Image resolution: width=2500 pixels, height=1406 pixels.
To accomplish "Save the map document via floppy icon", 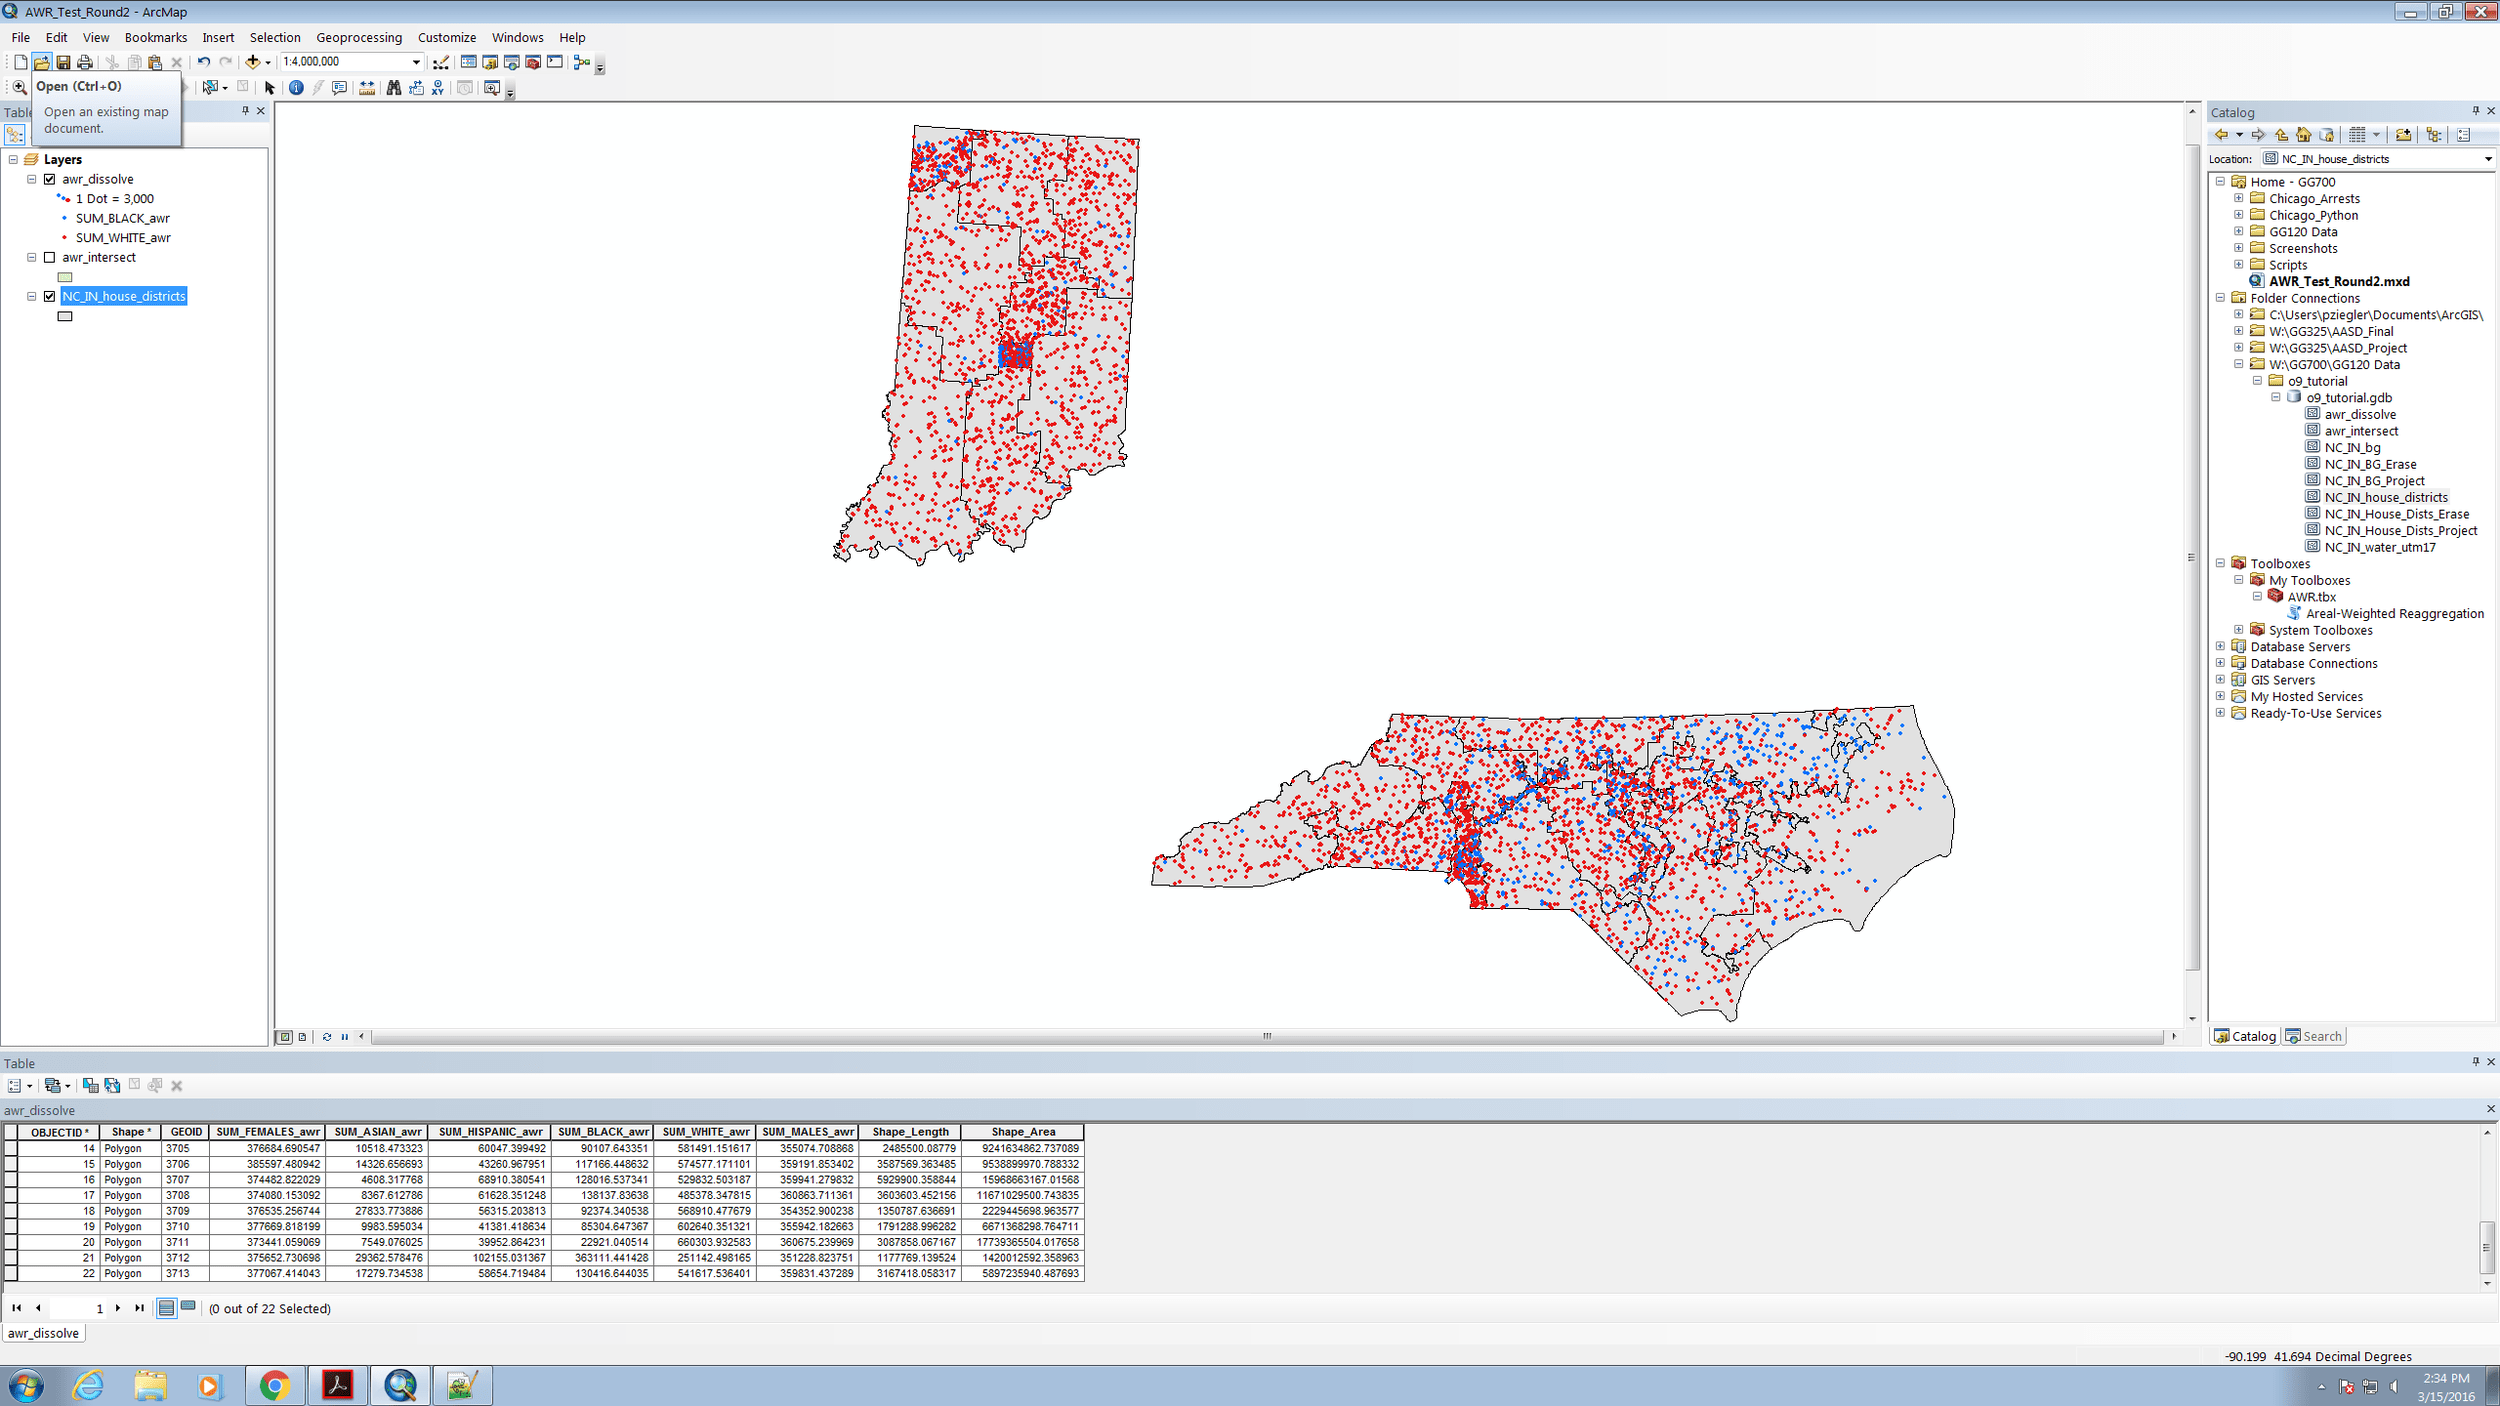I will tap(63, 62).
